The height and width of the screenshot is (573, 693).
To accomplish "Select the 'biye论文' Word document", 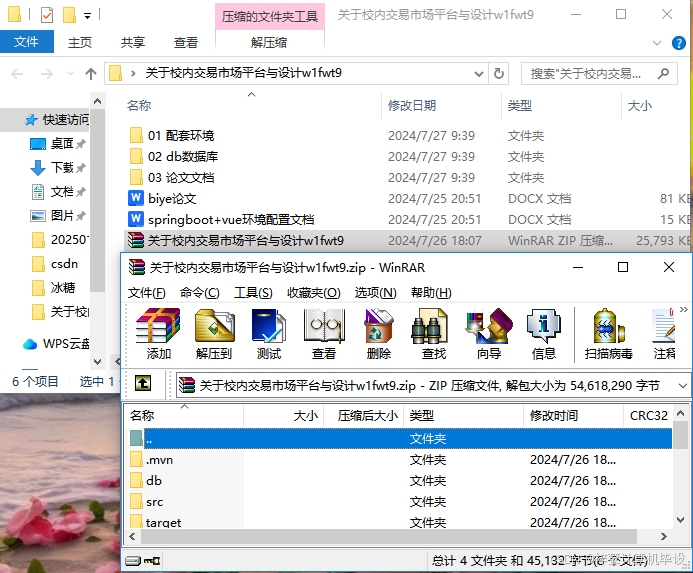I will [x=163, y=199].
